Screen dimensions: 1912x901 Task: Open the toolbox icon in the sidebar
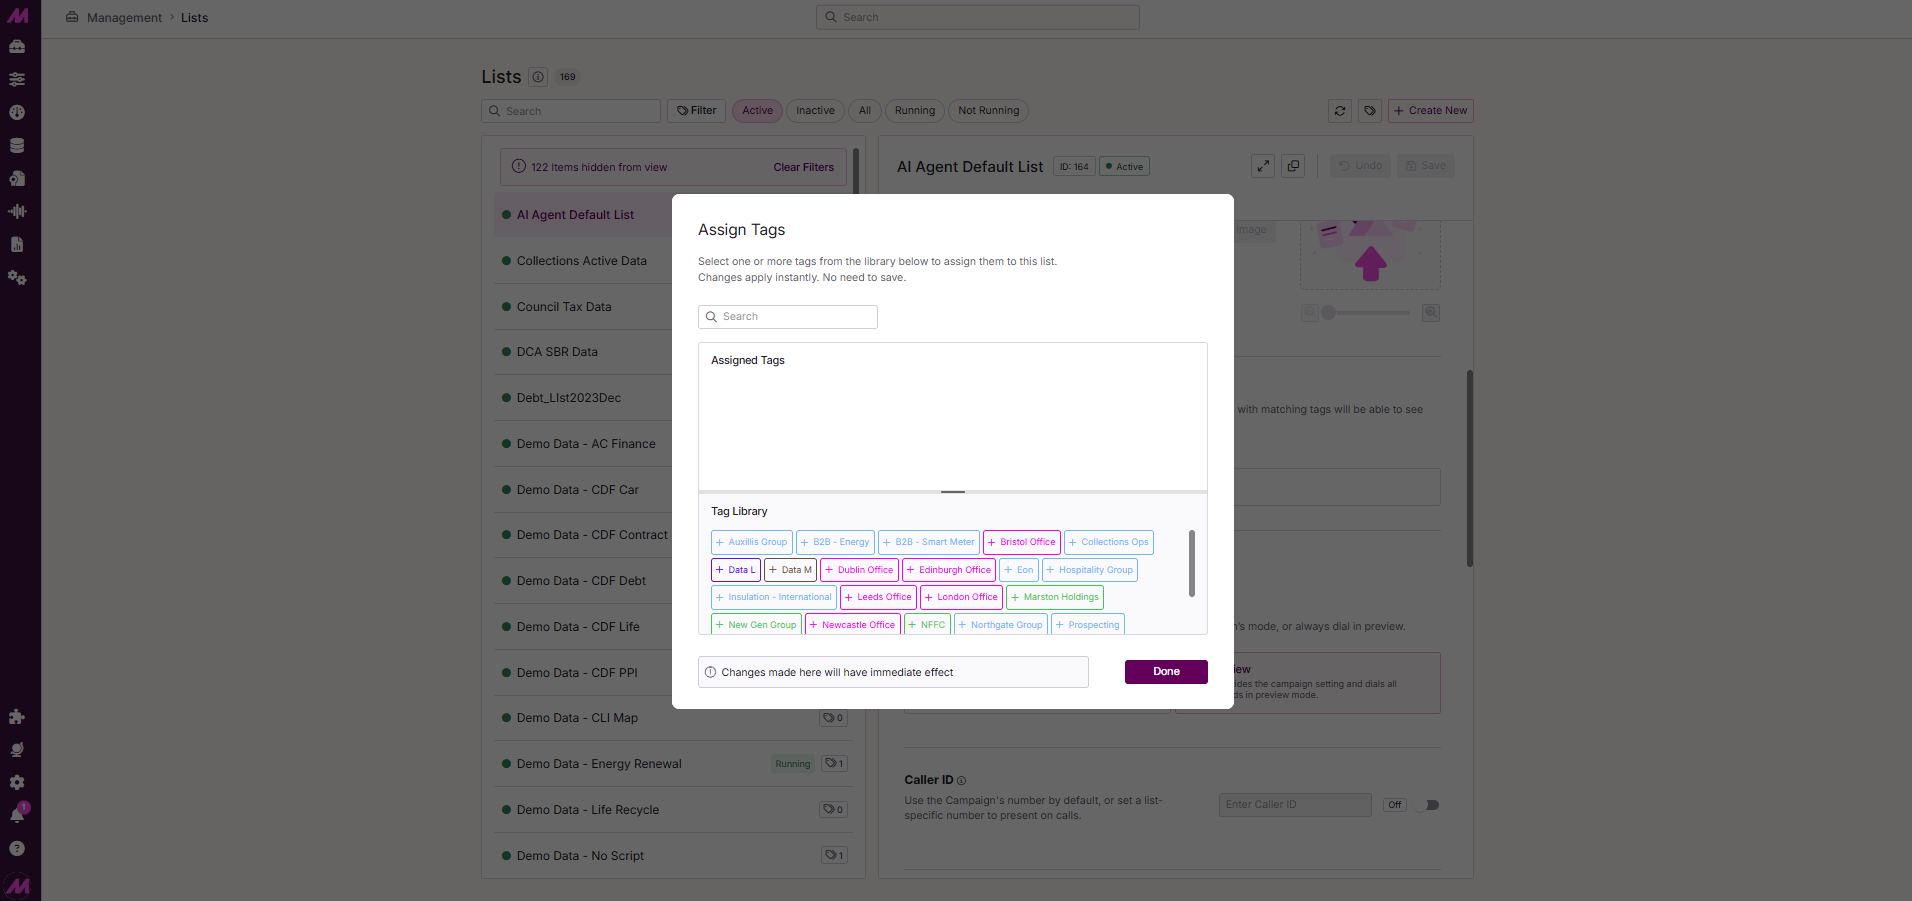17,47
